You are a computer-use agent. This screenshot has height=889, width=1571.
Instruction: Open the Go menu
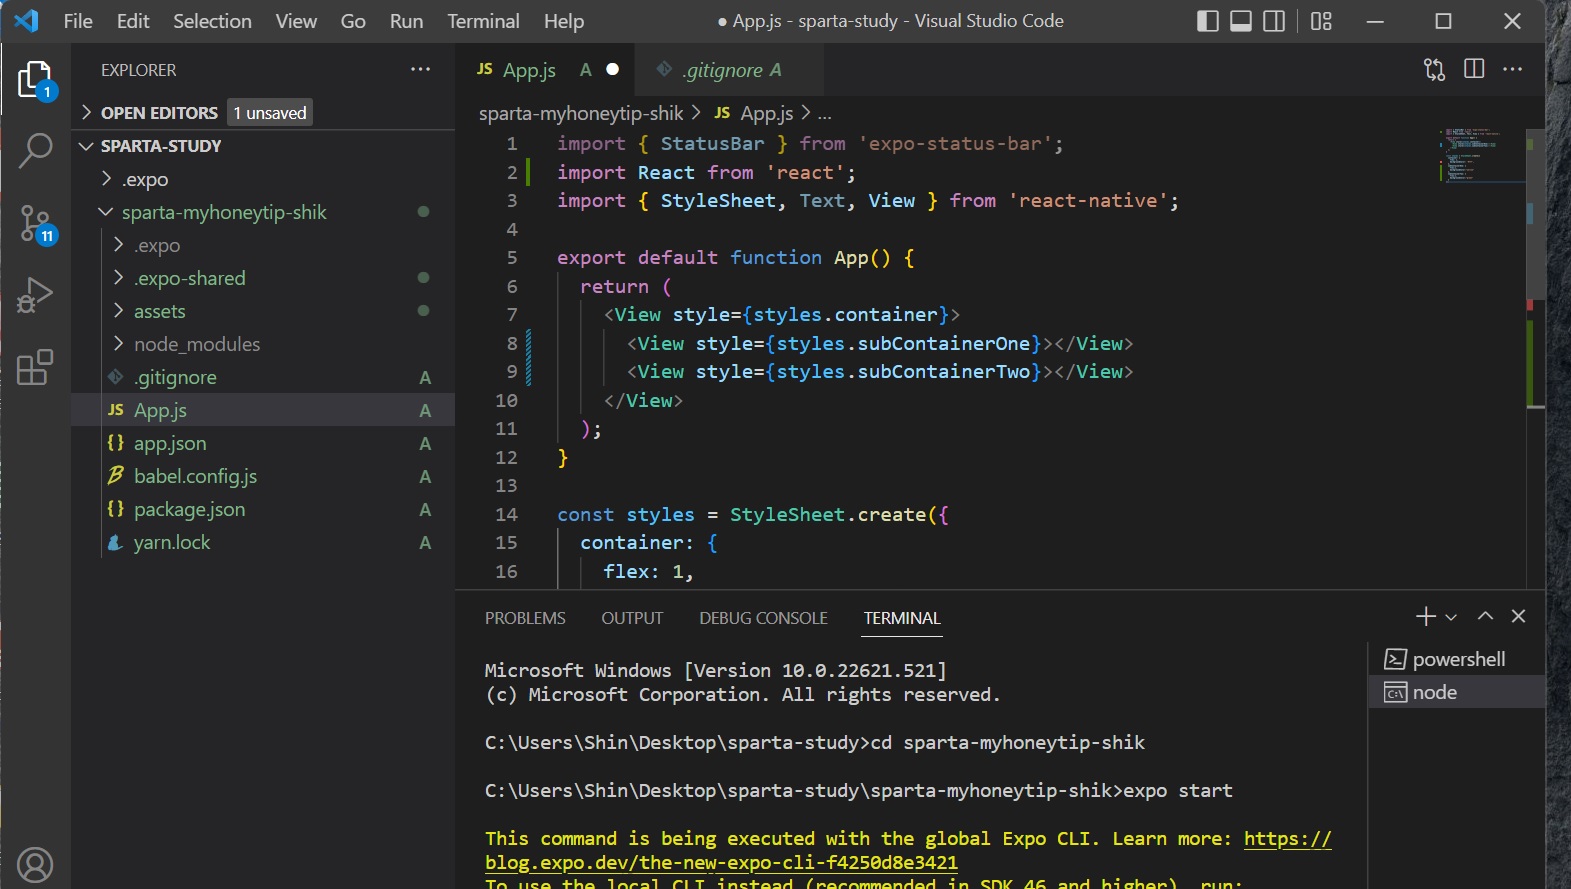tap(353, 21)
